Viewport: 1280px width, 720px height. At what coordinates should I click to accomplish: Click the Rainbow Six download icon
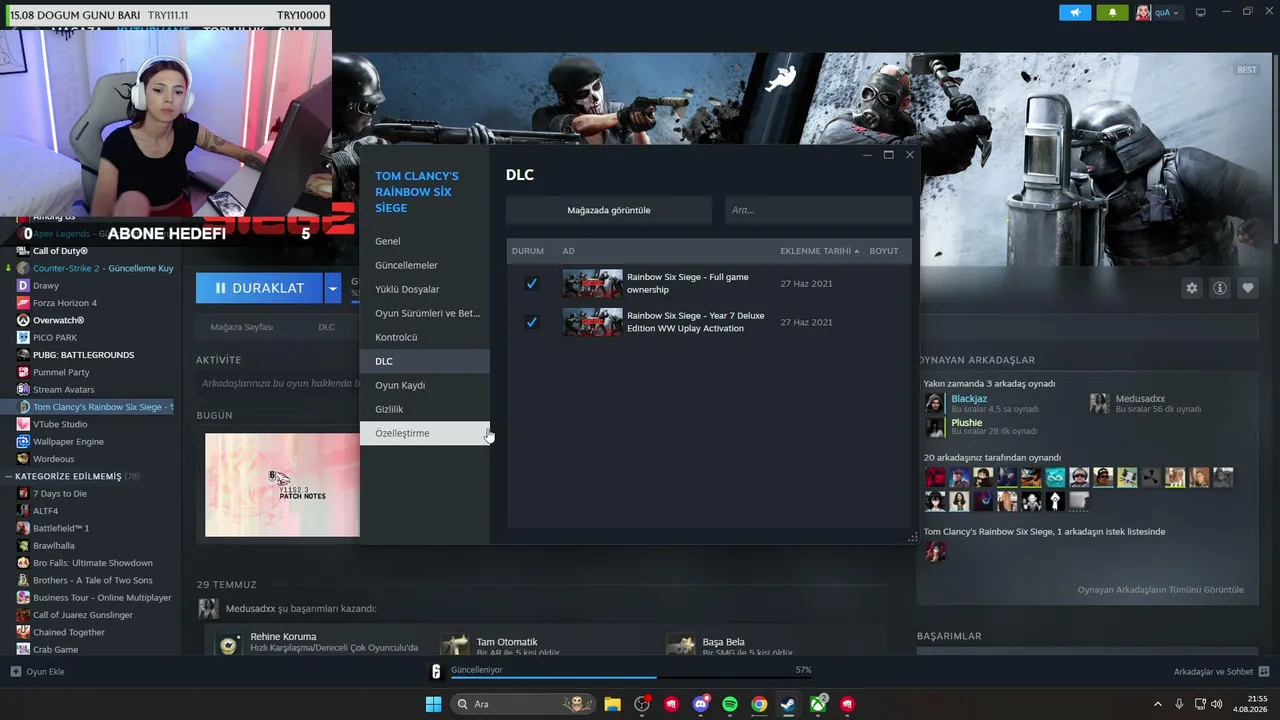click(436, 671)
